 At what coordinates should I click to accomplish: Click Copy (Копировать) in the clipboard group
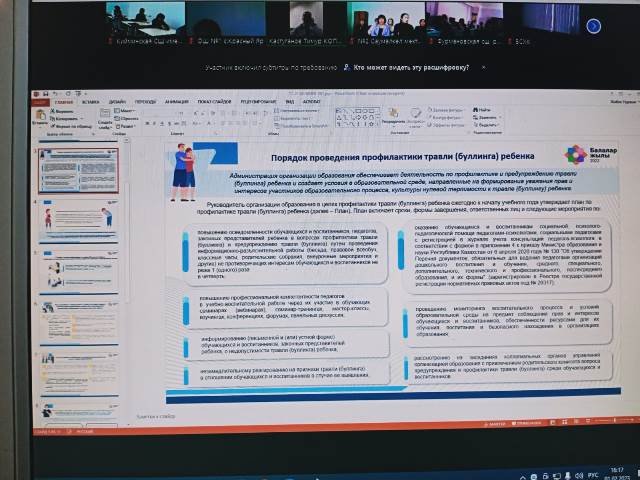(x=65, y=118)
